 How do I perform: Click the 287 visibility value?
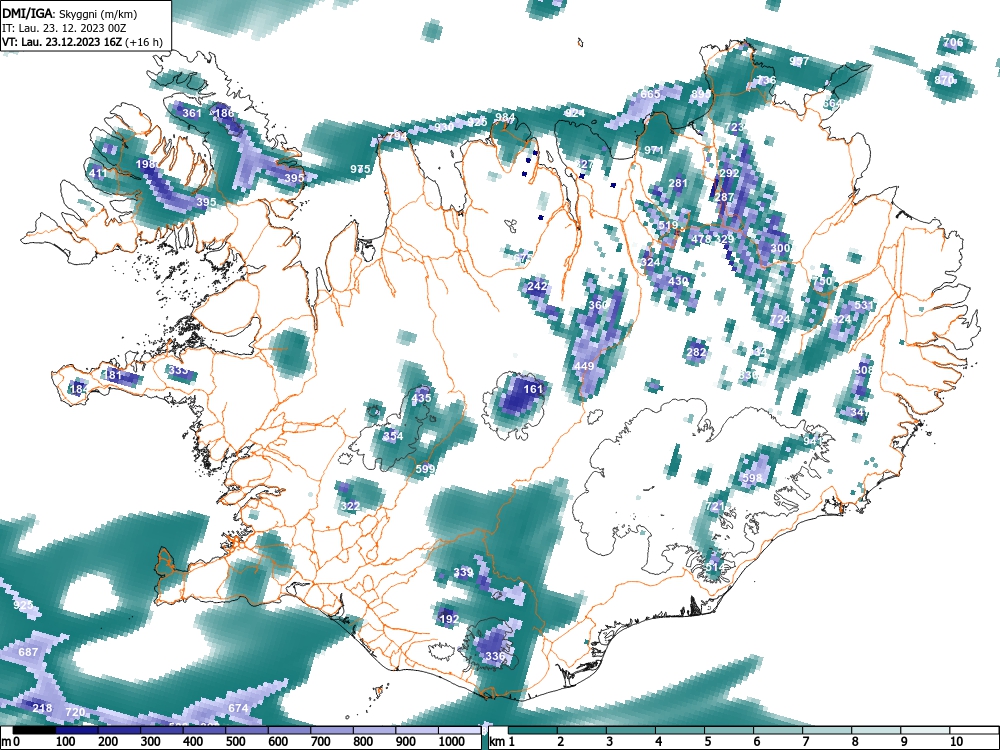pos(724,197)
